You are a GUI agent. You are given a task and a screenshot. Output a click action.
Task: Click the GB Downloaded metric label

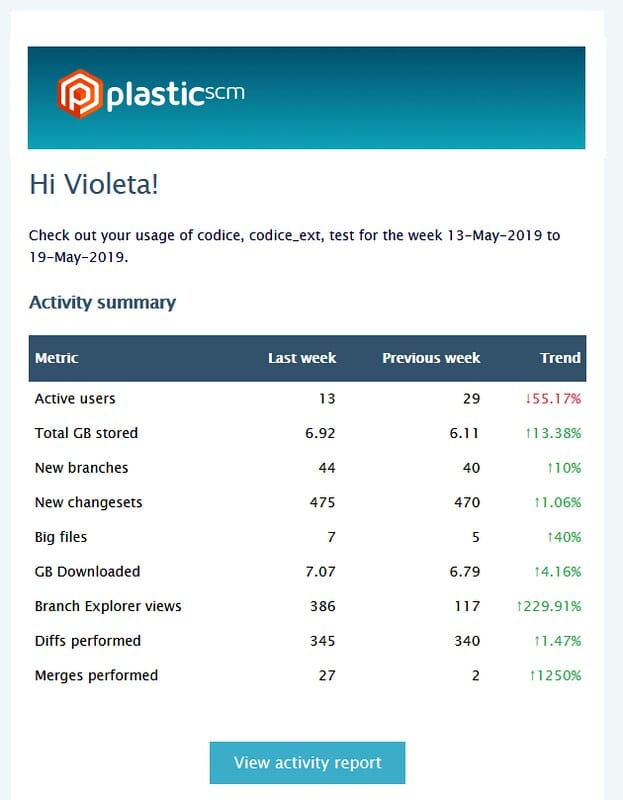[x=87, y=572]
